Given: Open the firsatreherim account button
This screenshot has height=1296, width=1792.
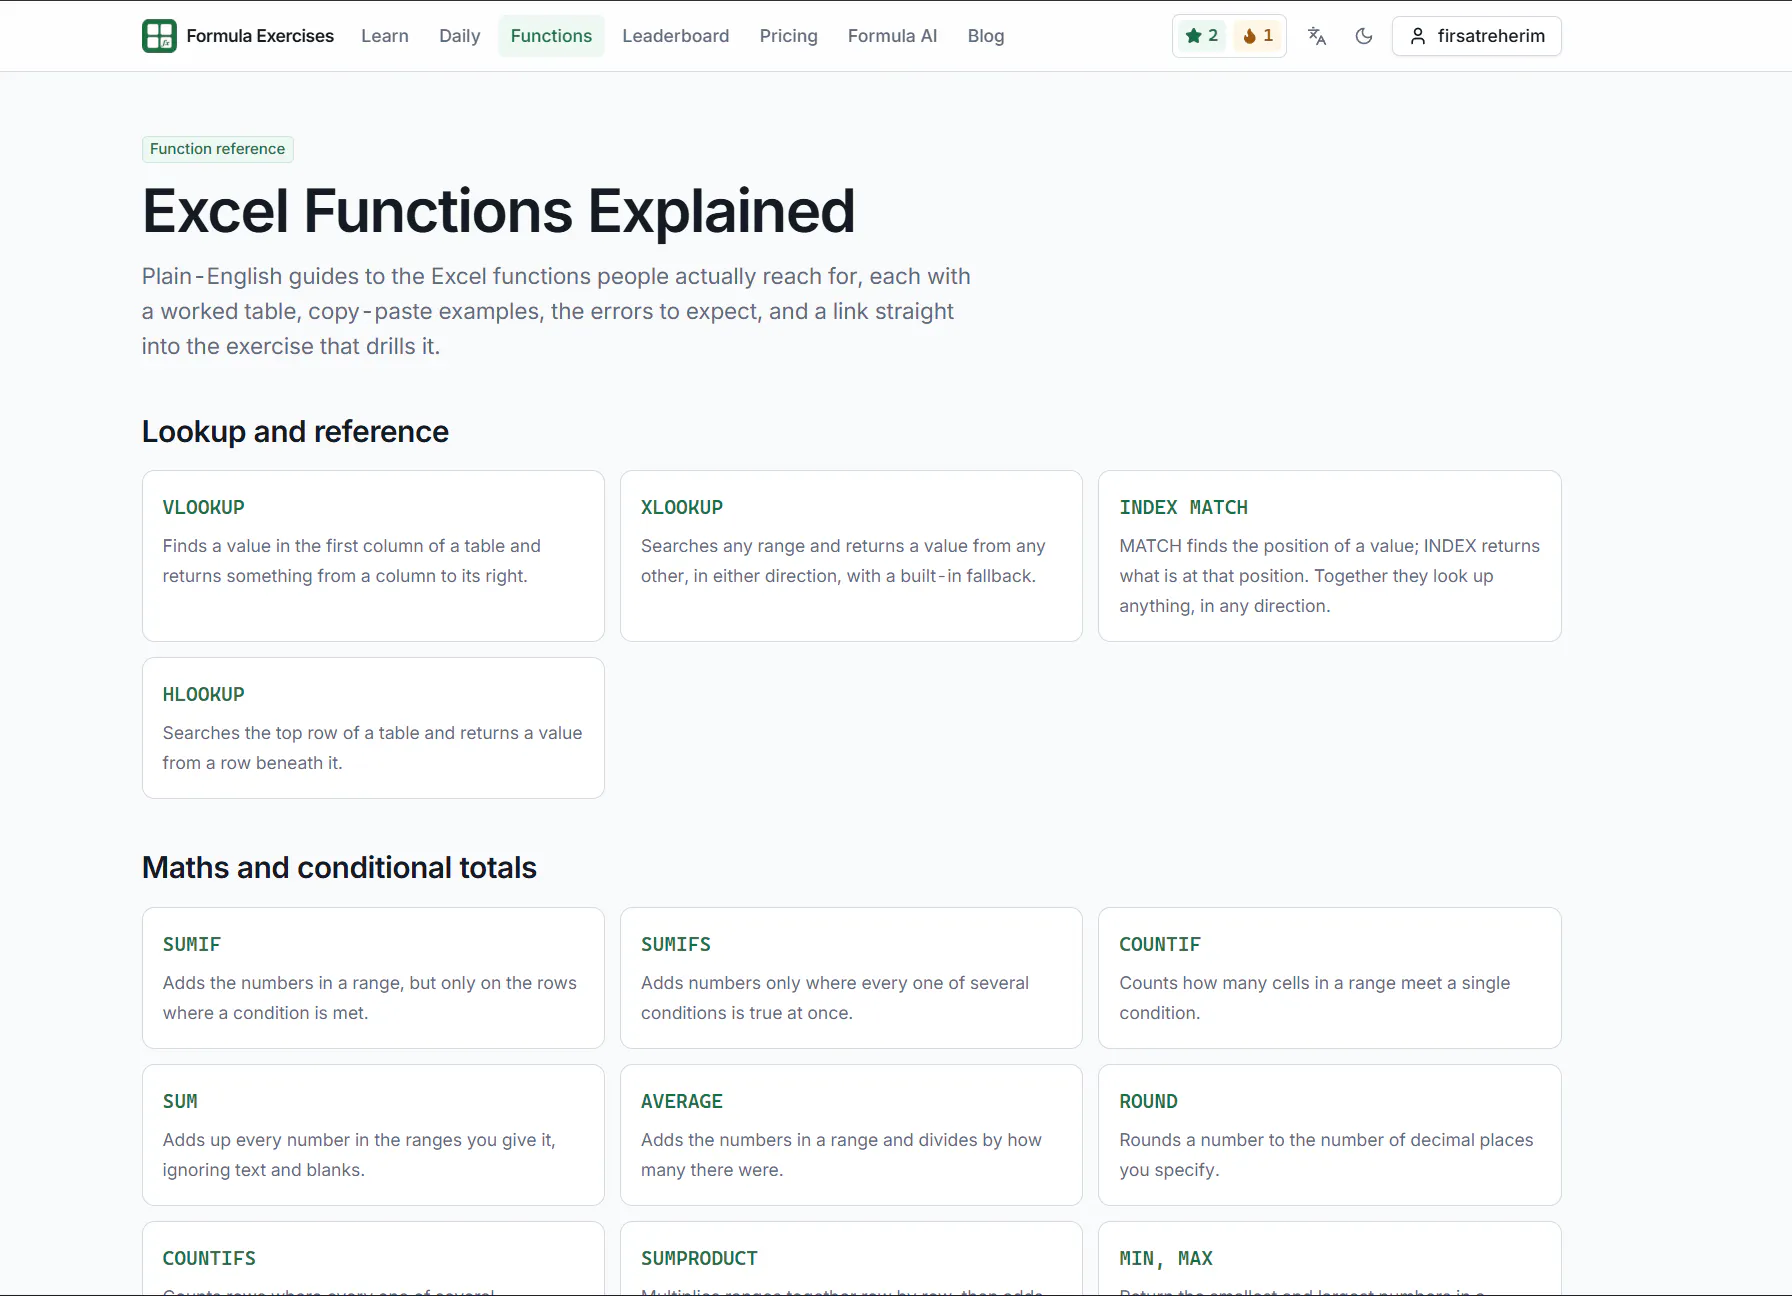Looking at the screenshot, I should tap(1477, 36).
